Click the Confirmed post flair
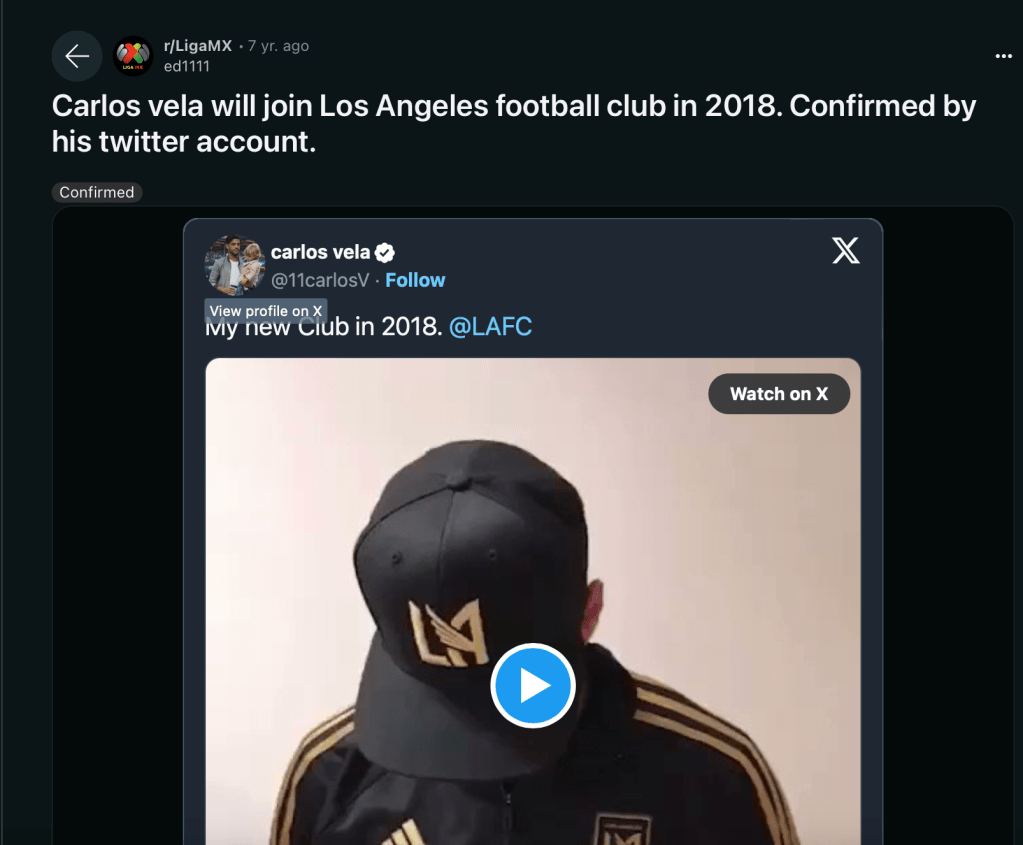 point(97,192)
